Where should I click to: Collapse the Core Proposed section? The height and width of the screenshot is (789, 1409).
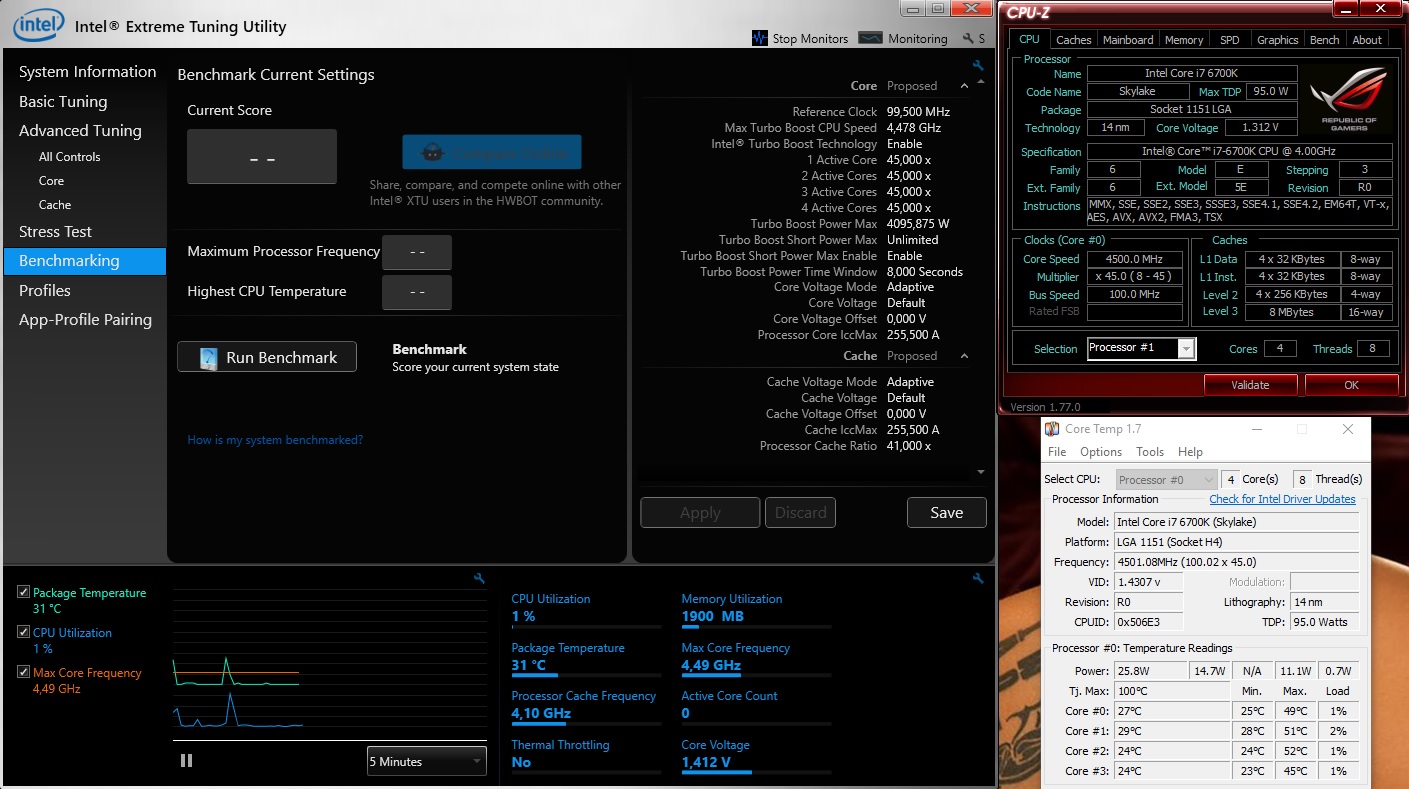coord(964,86)
